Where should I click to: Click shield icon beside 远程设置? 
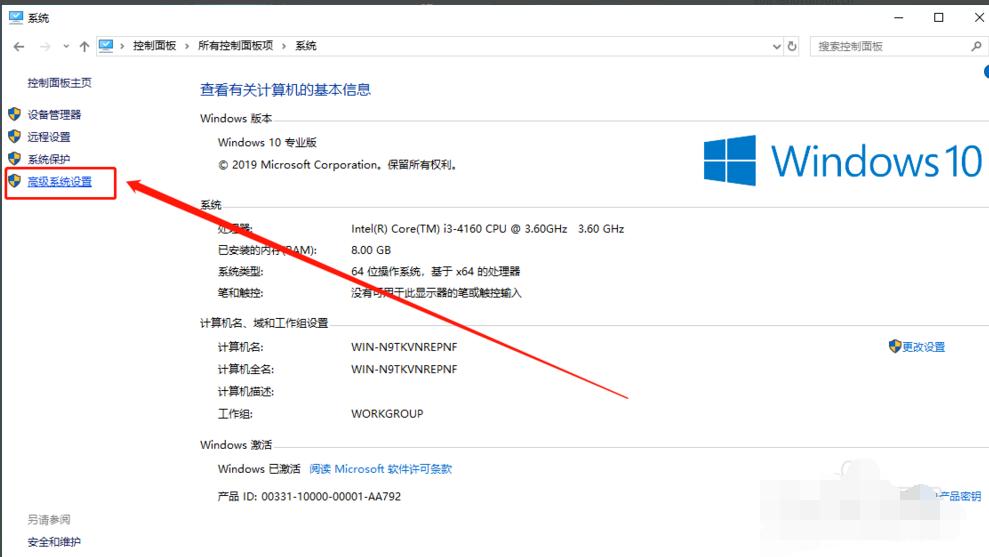pyautogui.click(x=15, y=136)
